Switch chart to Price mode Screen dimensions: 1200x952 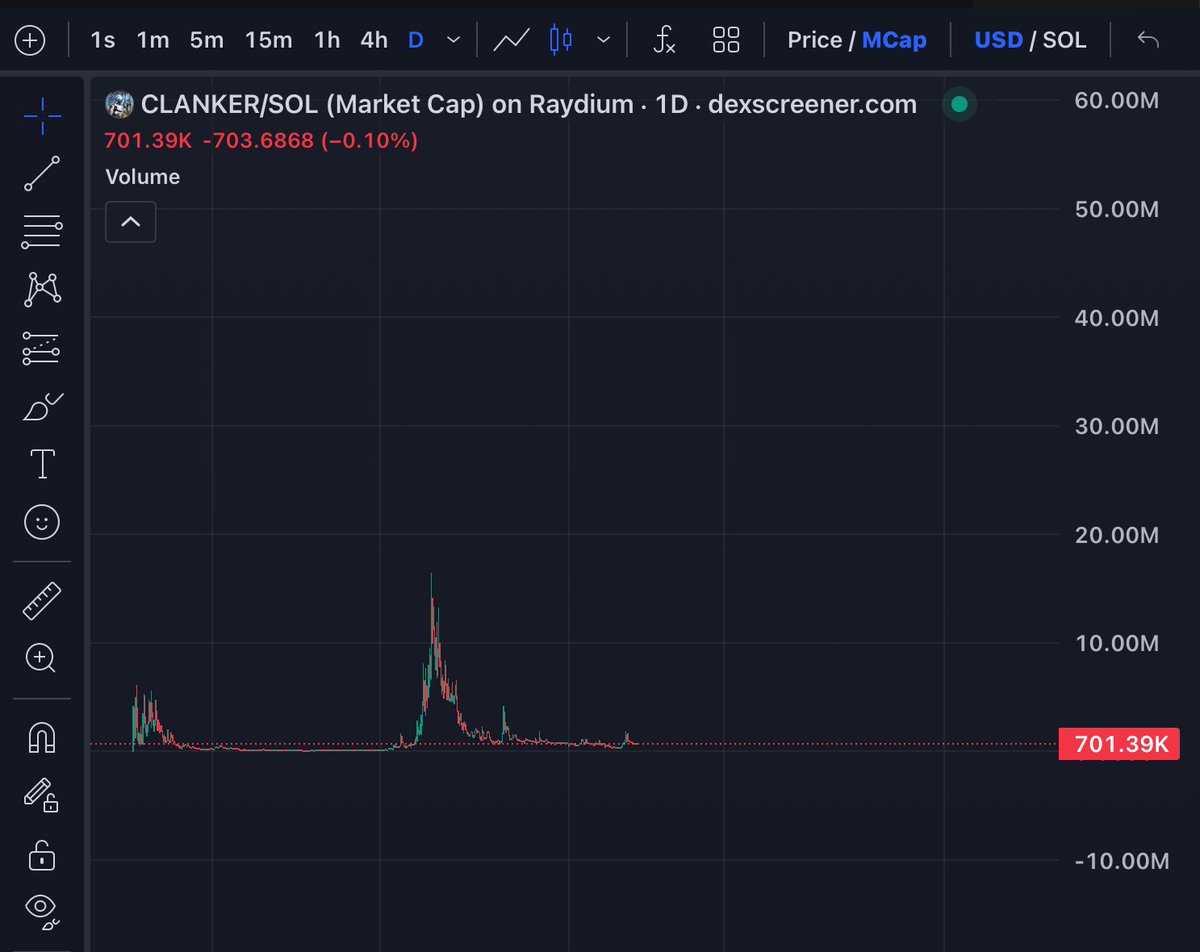[814, 41]
